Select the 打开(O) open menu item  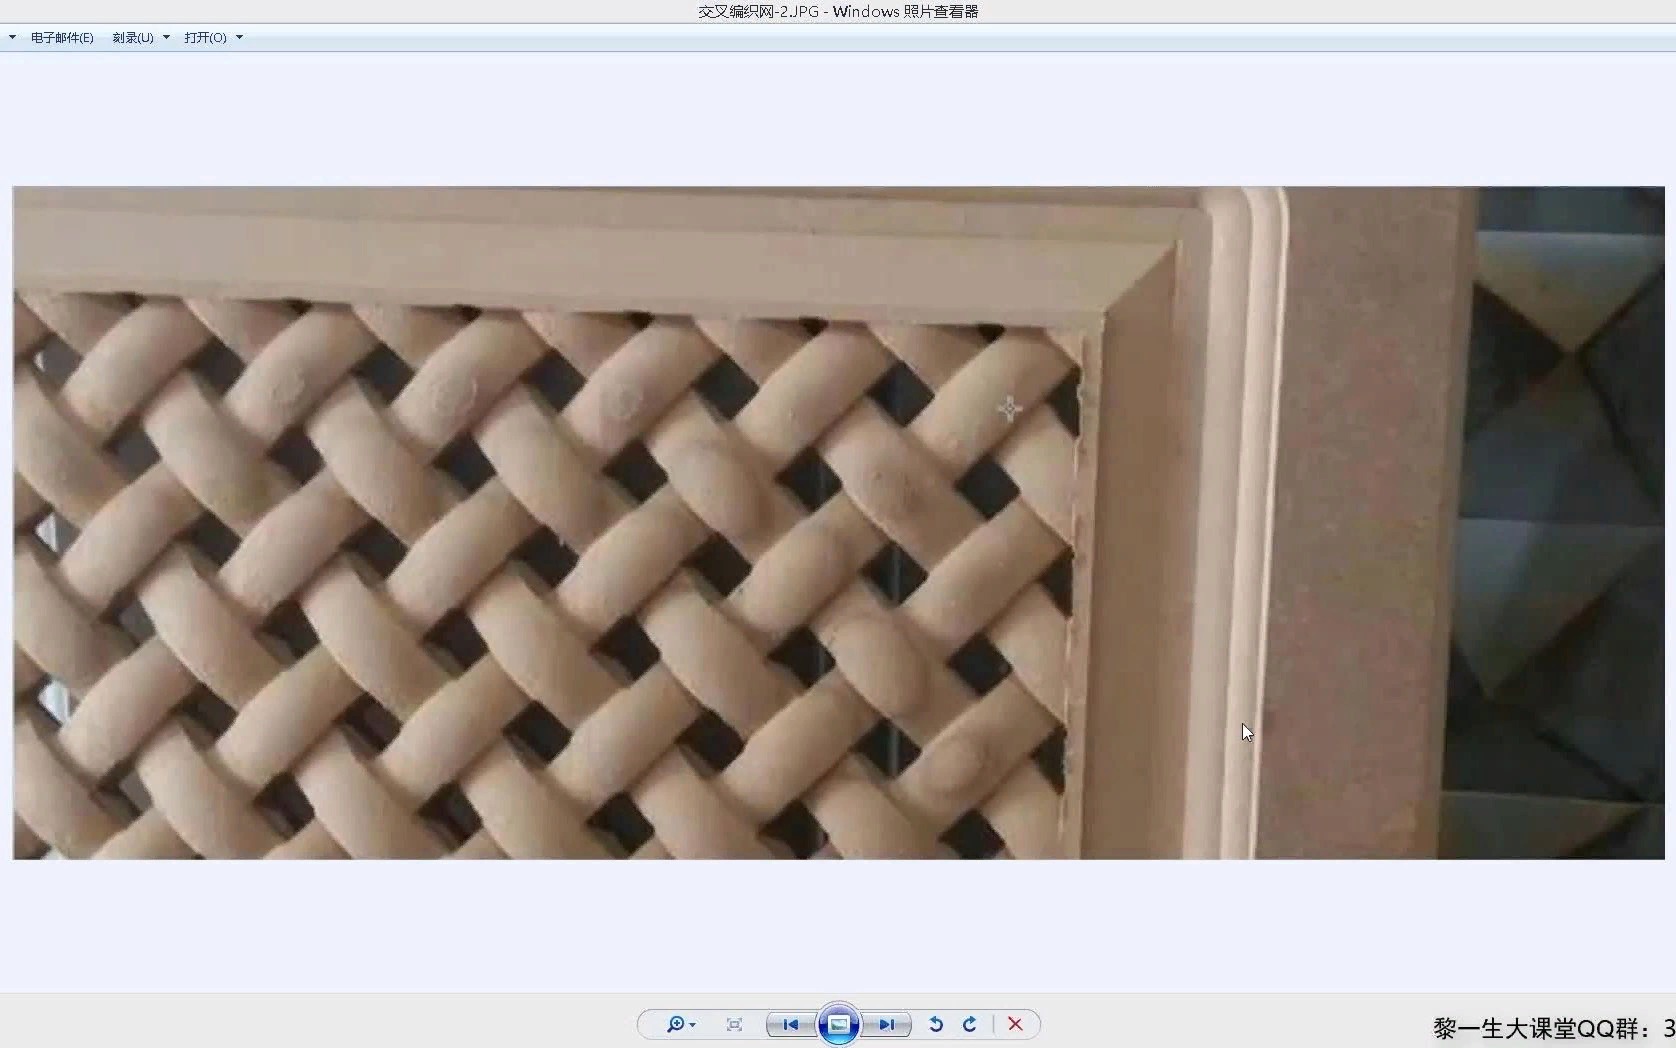pyautogui.click(x=205, y=37)
